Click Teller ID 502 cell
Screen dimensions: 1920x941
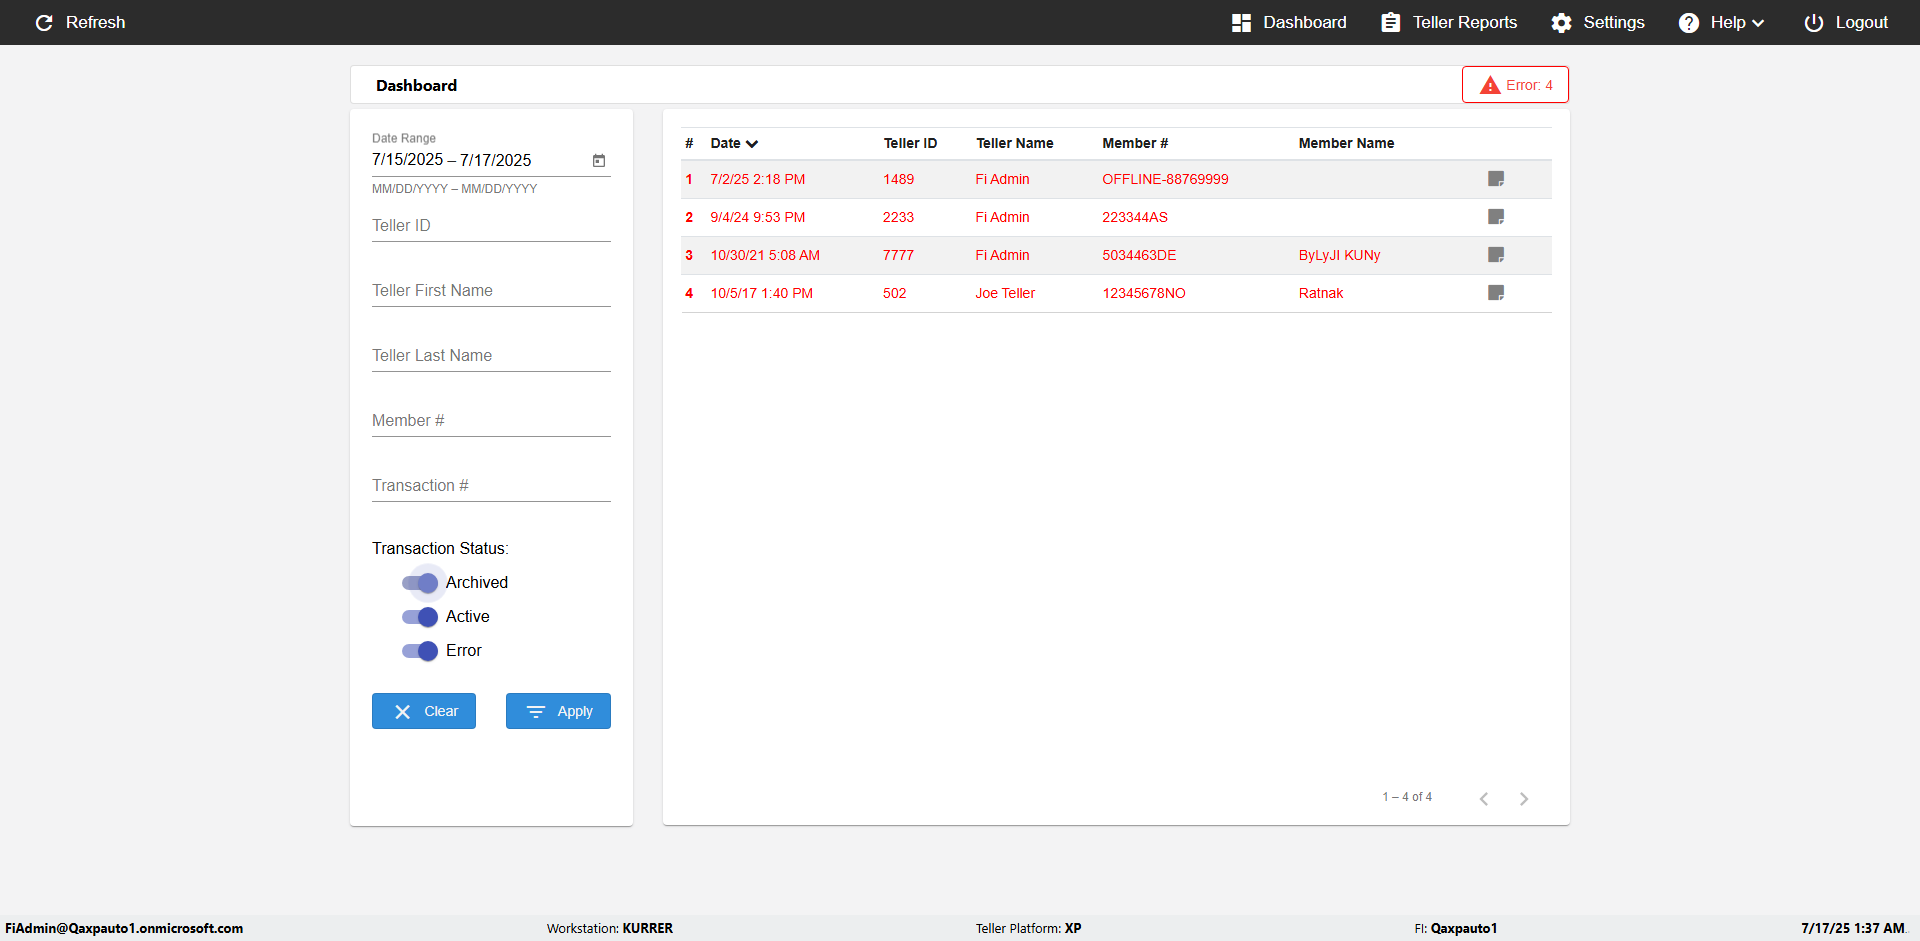(x=894, y=293)
